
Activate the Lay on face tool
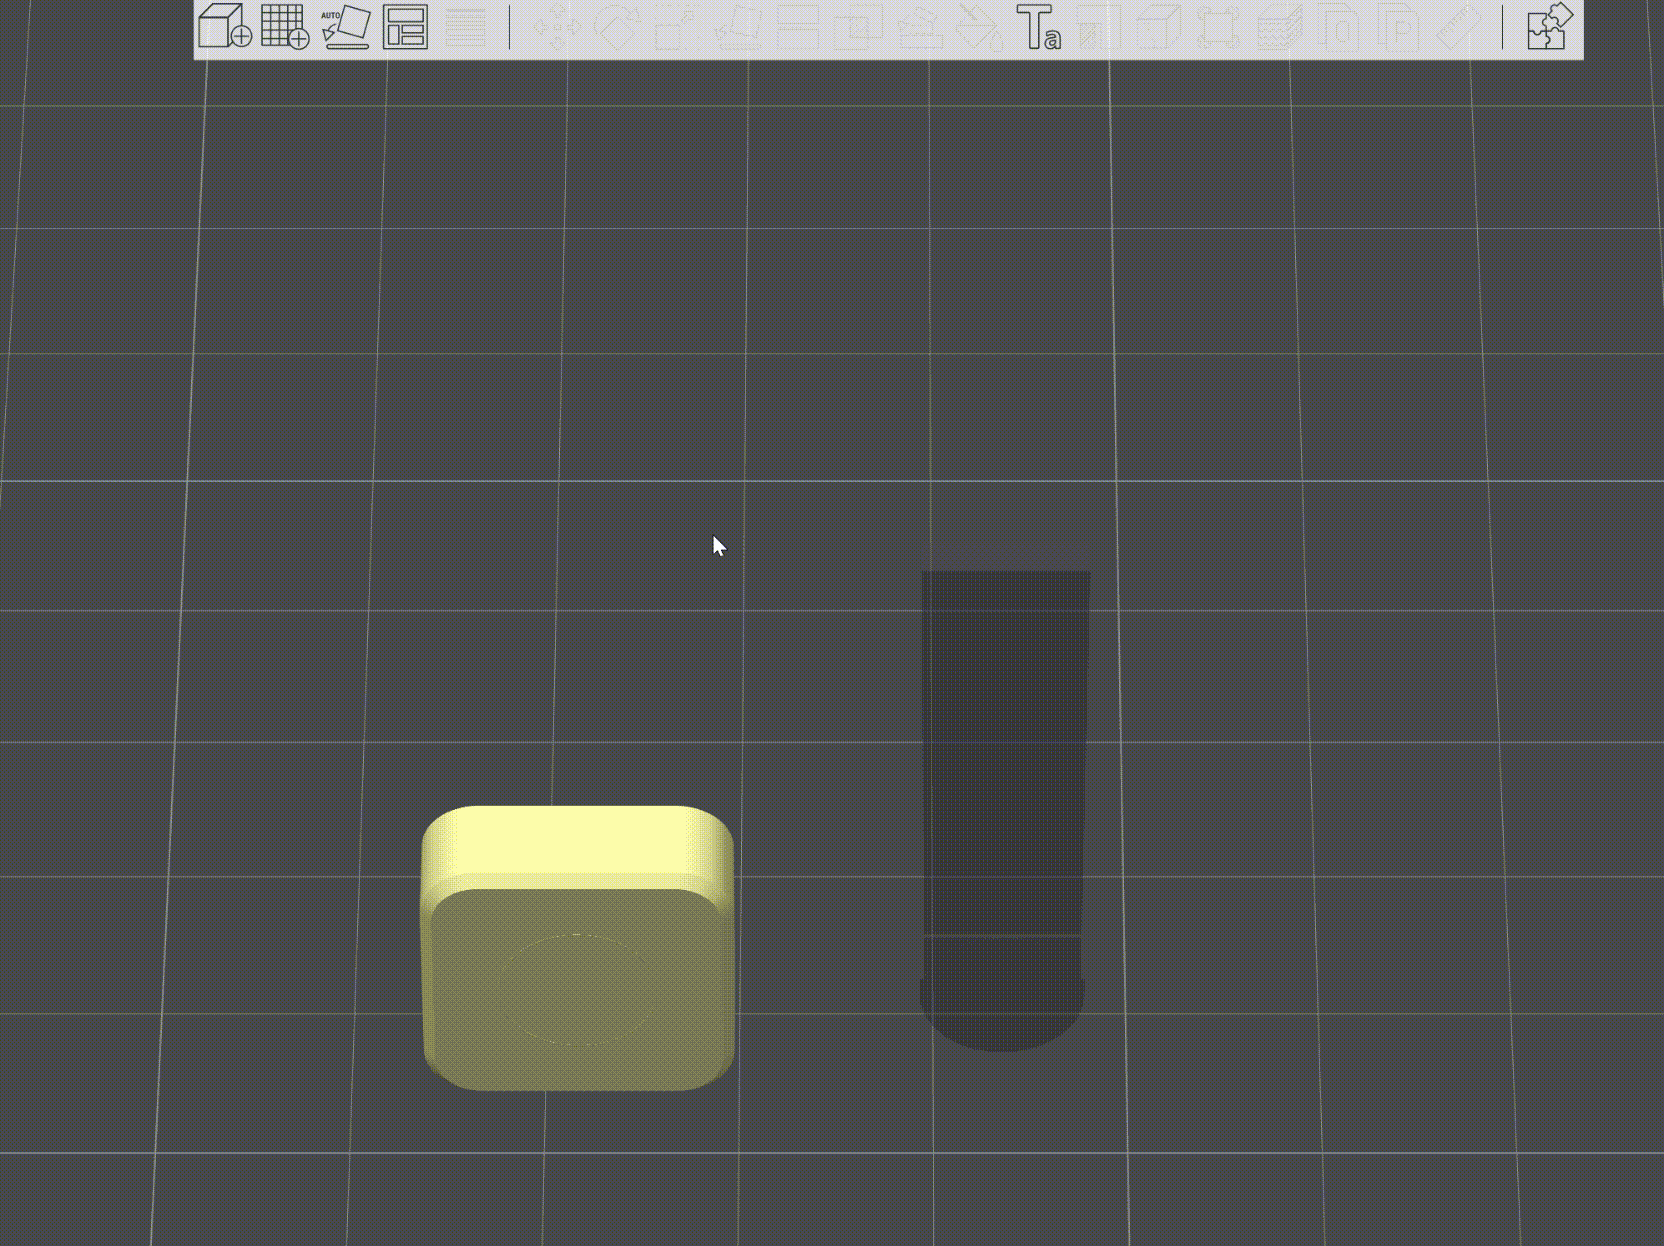click(739, 27)
